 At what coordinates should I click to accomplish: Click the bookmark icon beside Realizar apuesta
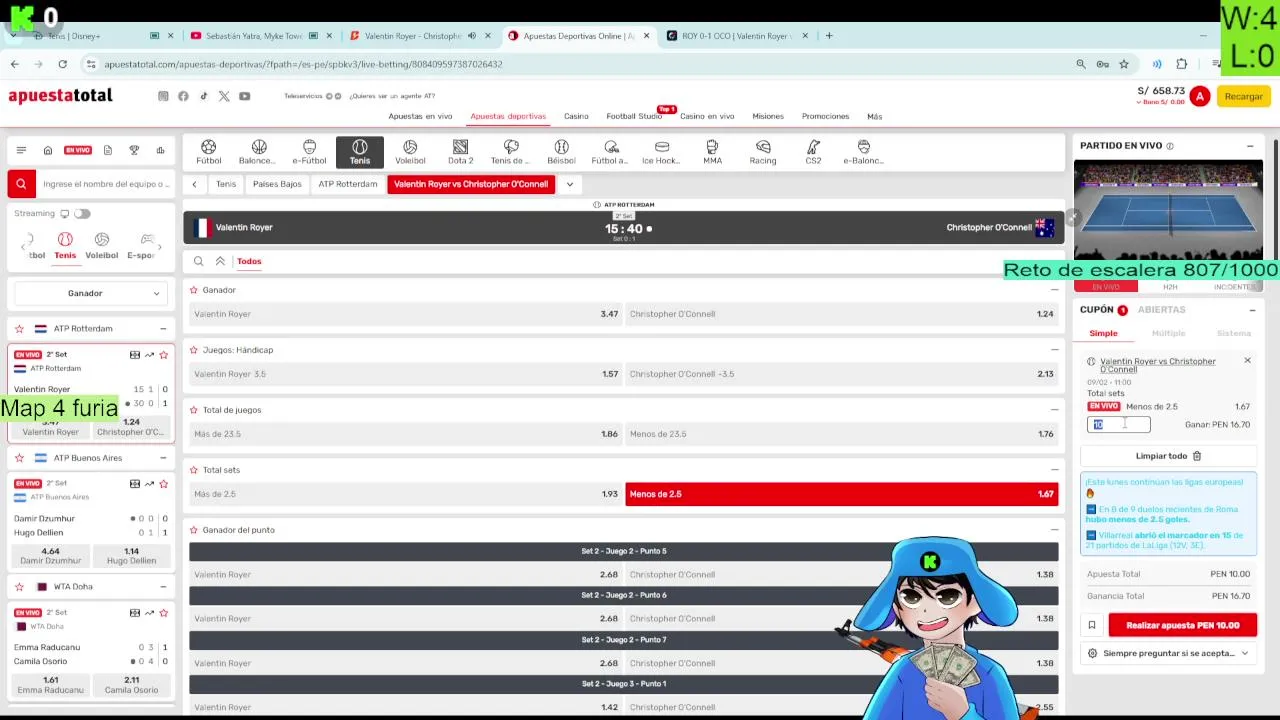point(1092,625)
